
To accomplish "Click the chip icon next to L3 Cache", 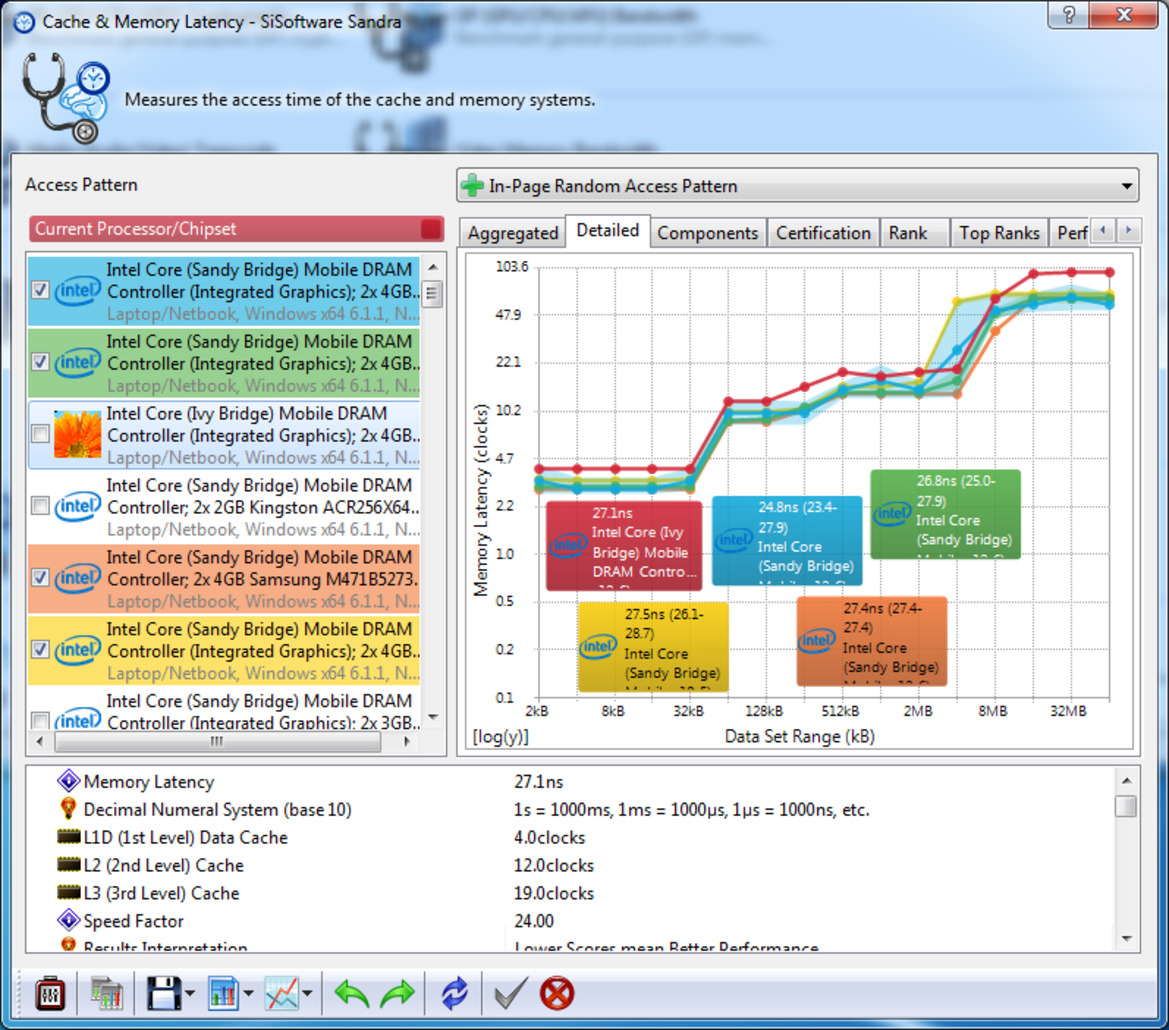I will coord(69,892).
